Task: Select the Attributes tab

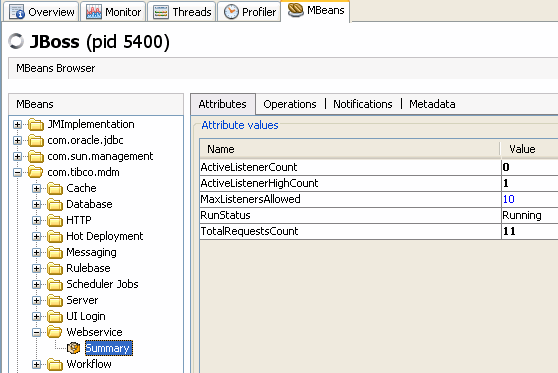Action: (x=222, y=104)
